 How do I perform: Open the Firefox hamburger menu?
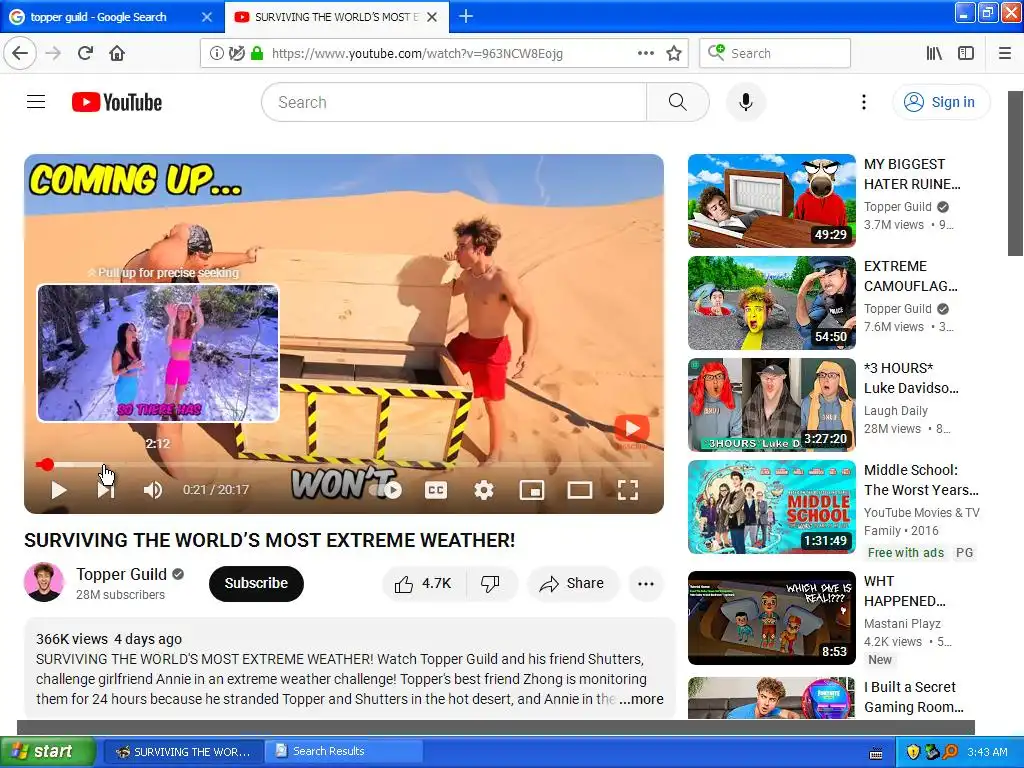coord(1005,54)
